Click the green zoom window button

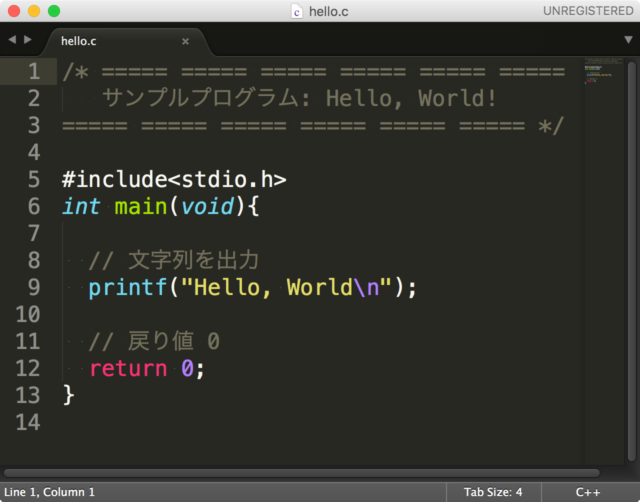[x=54, y=11]
